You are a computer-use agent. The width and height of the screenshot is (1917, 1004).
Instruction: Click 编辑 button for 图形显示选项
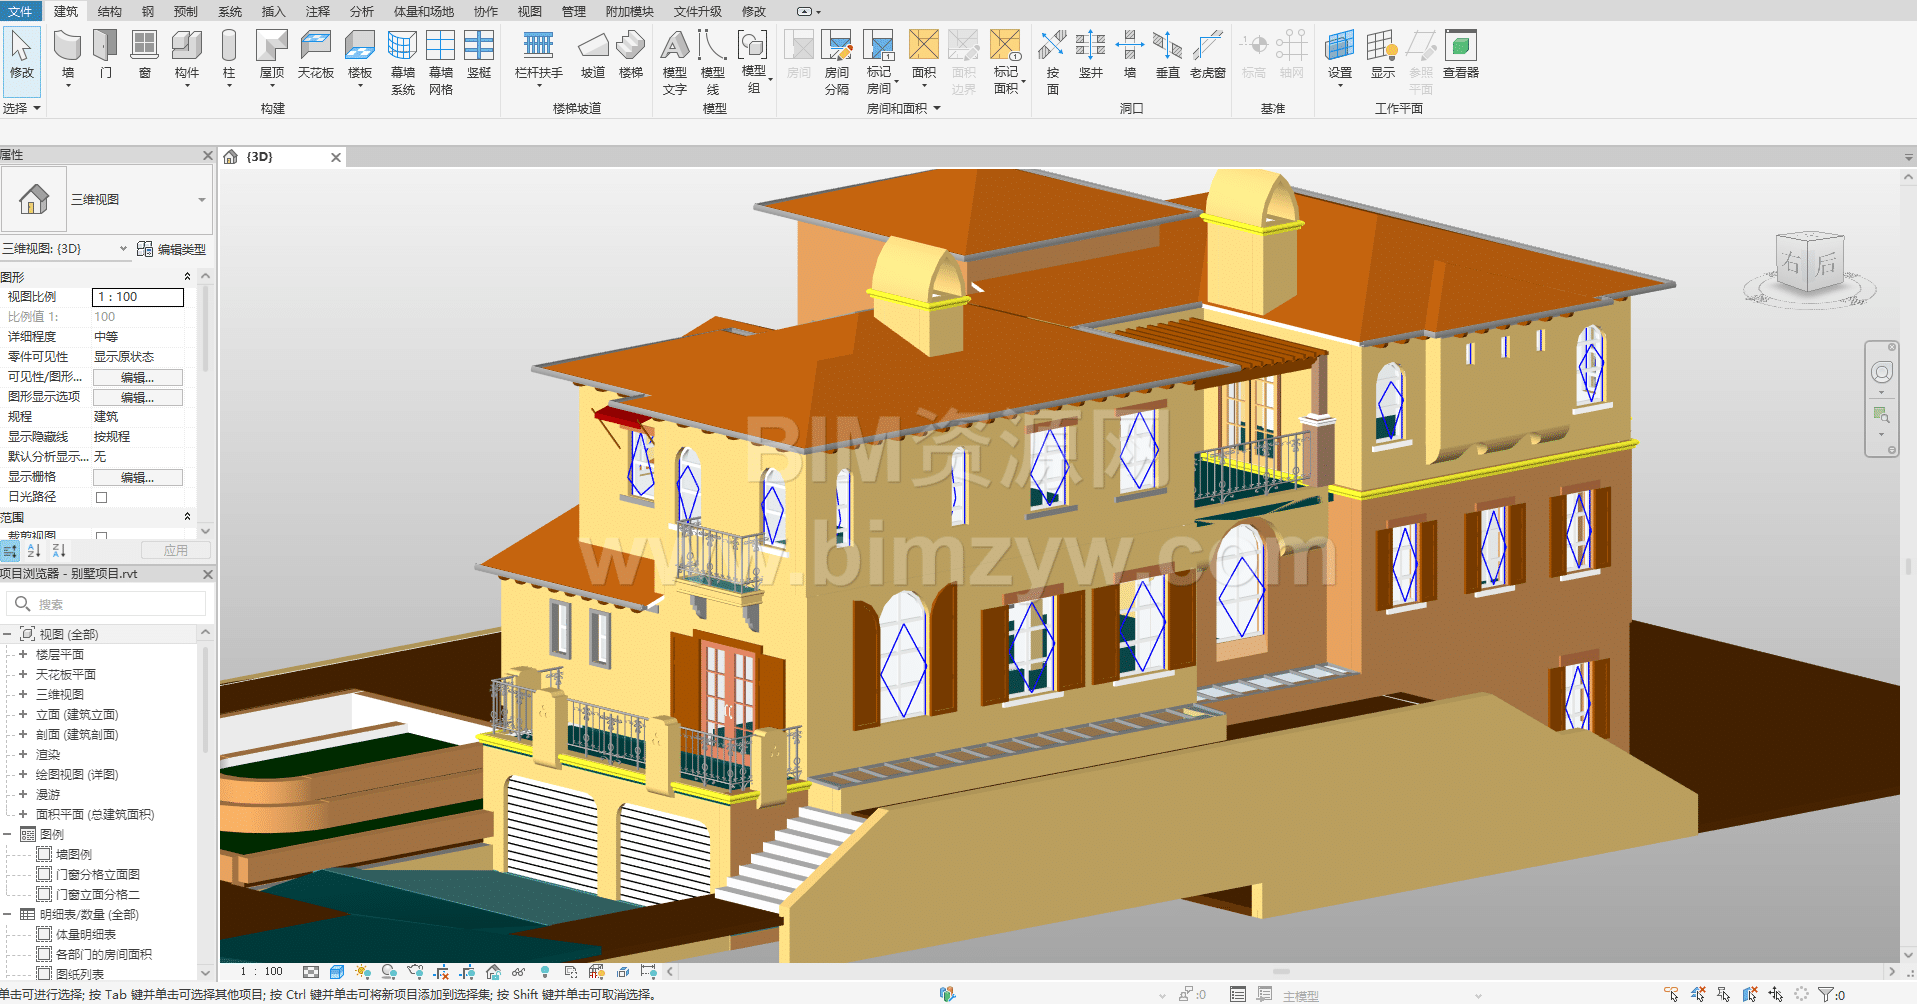(137, 397)
